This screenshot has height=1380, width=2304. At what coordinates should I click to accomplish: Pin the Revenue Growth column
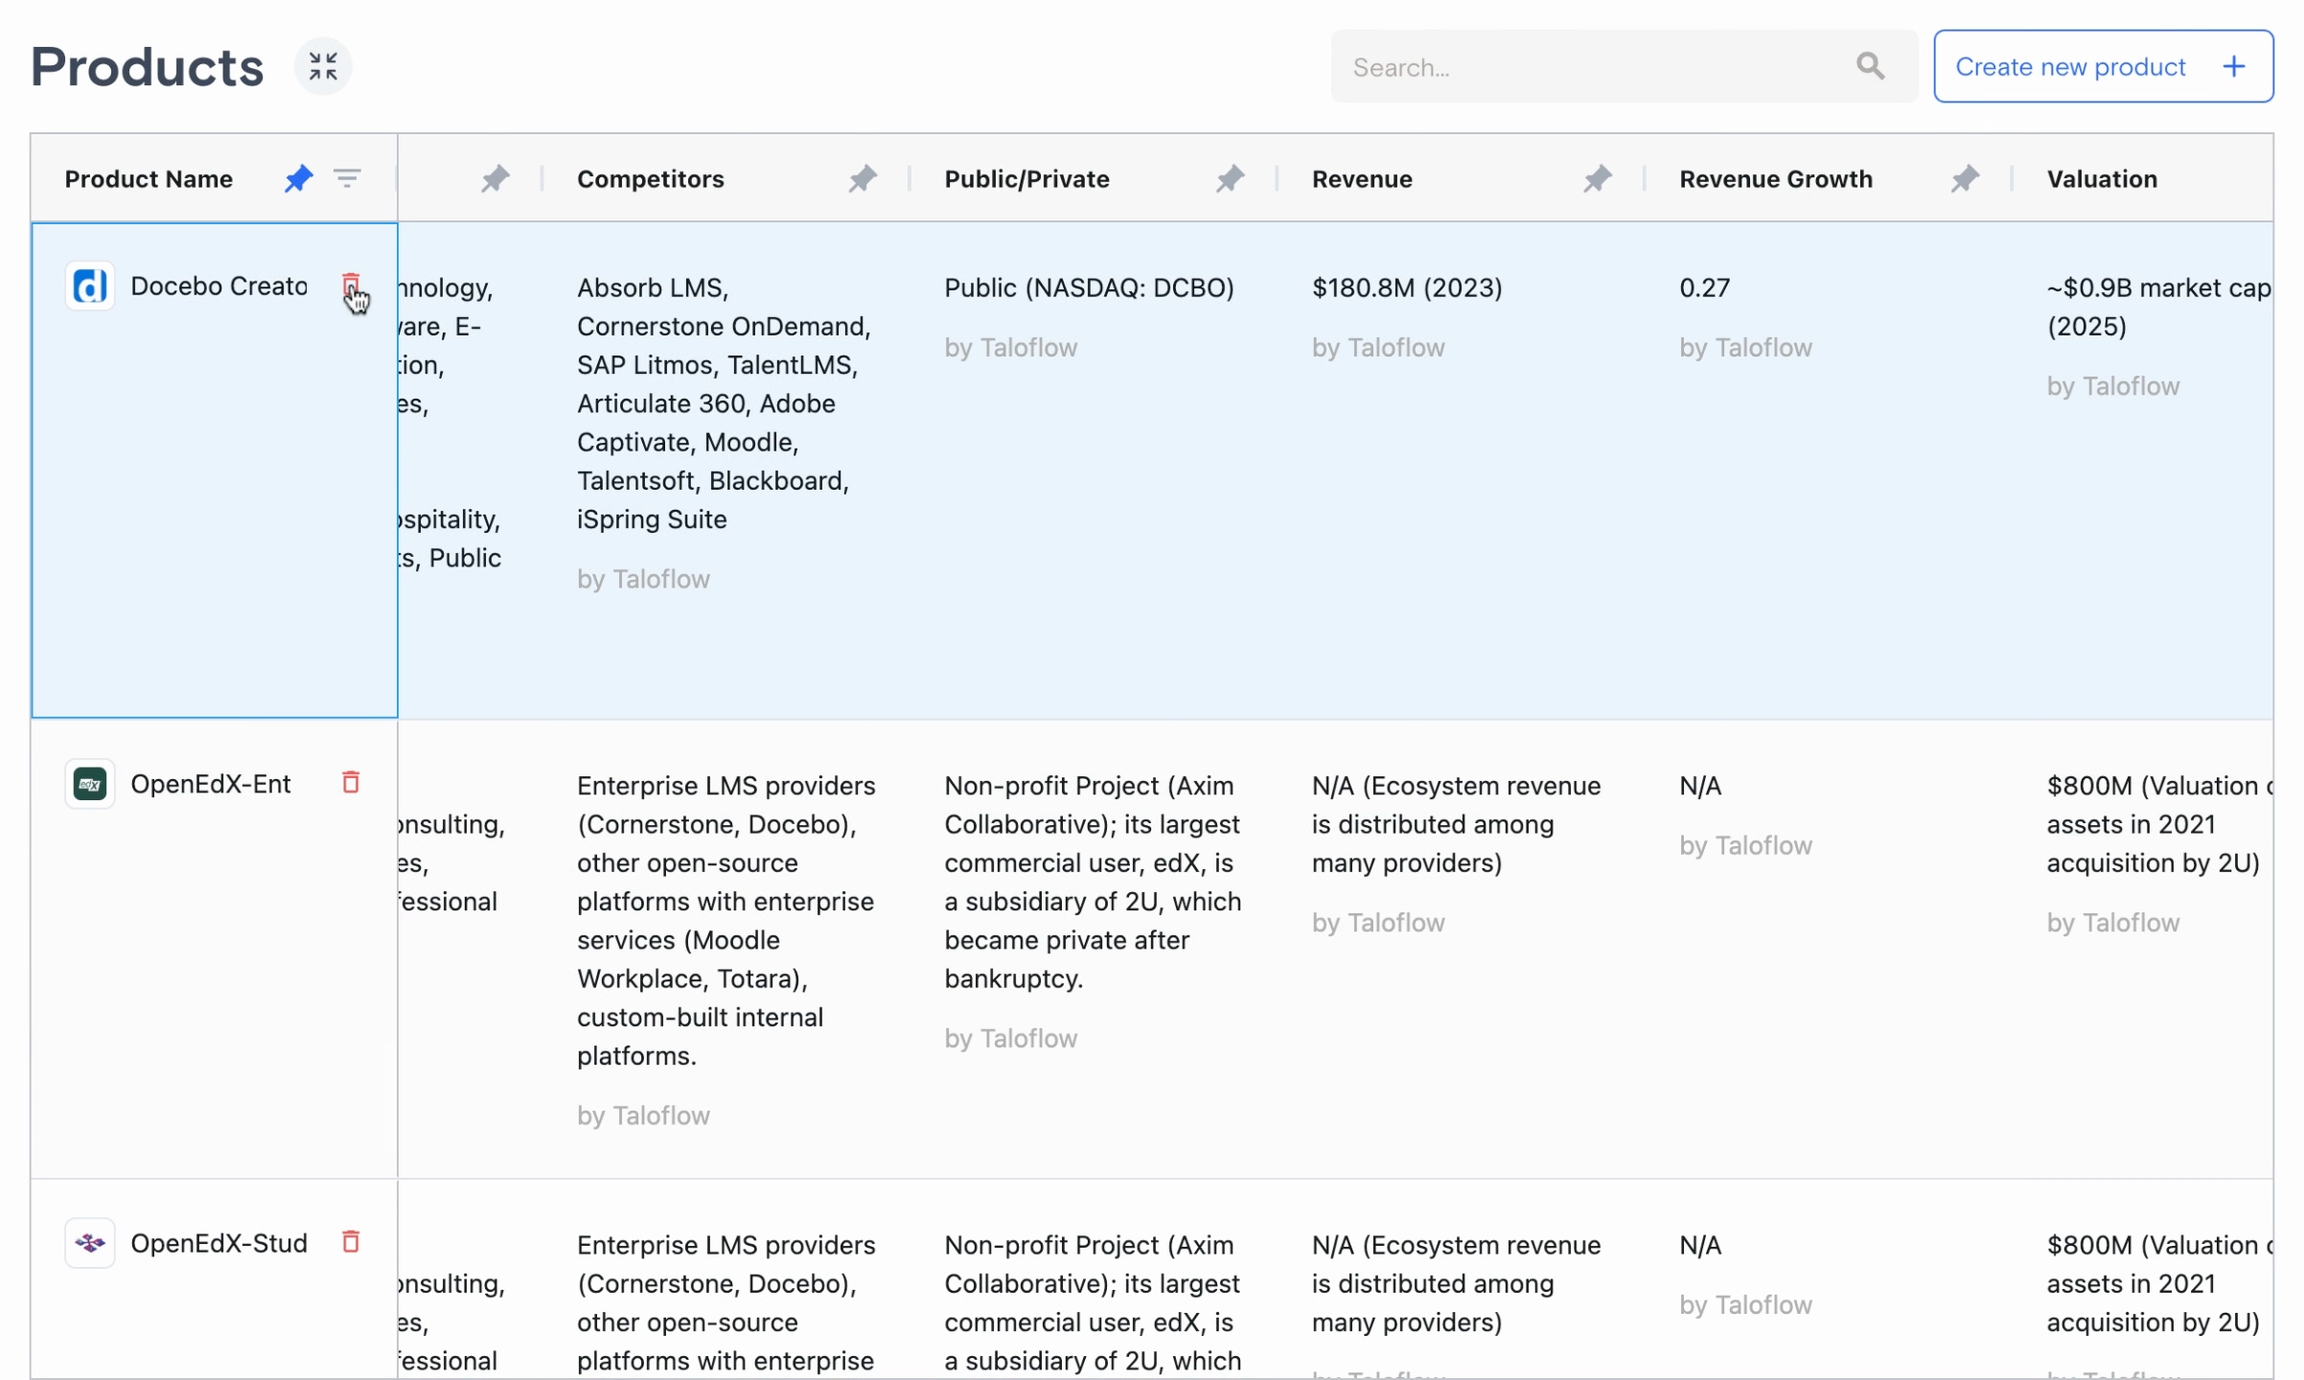point(1964,179)
